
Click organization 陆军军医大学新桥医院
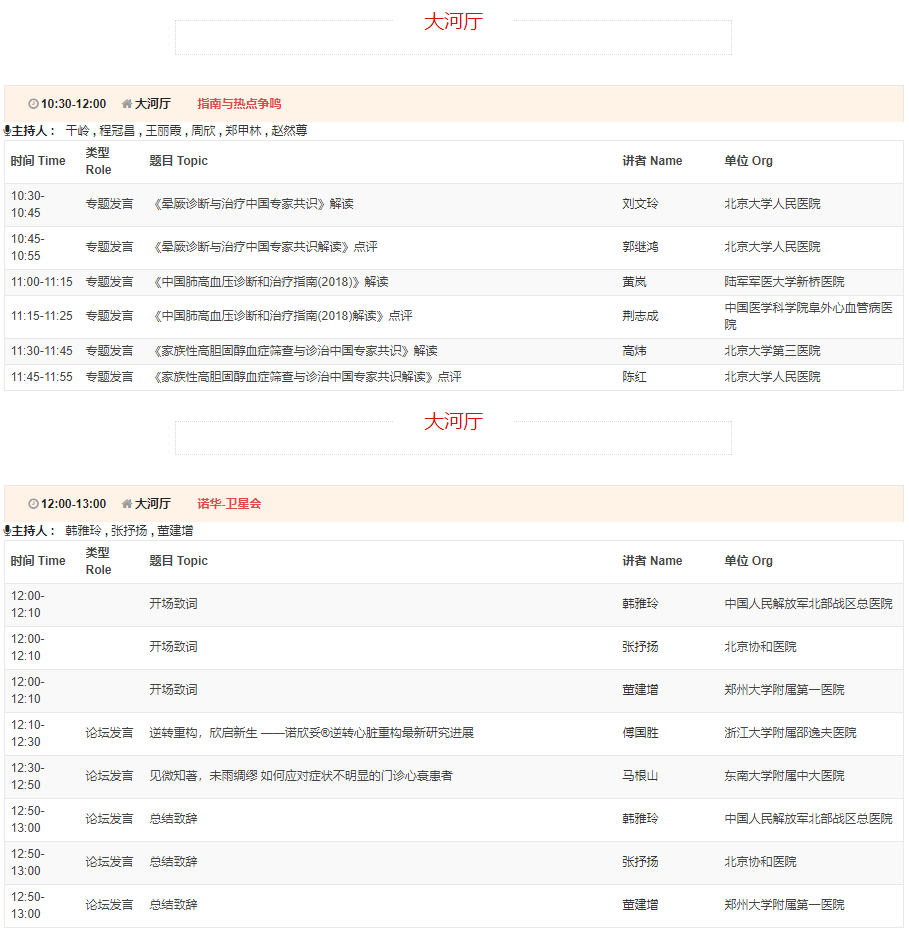tap(784, 282)
